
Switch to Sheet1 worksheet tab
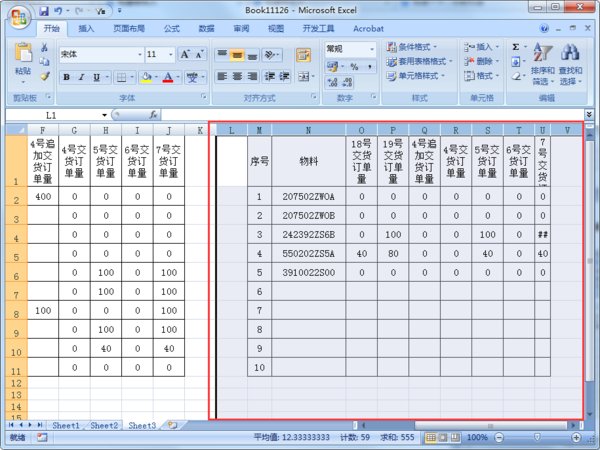[x=66, y=425]
